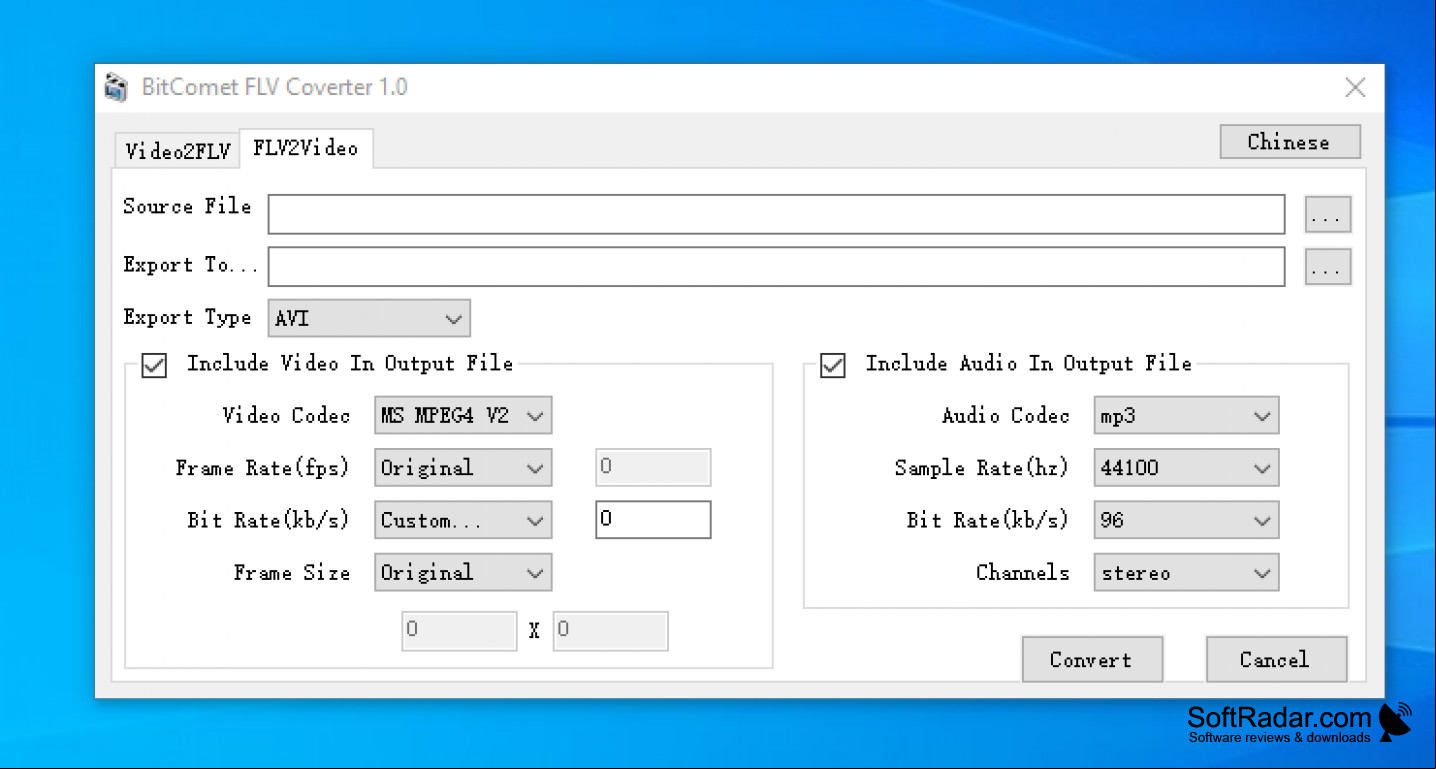The height and width of the screenshot is (769, 1436).
Task: Switch to the Video2FLV tab
Action: 177,151
